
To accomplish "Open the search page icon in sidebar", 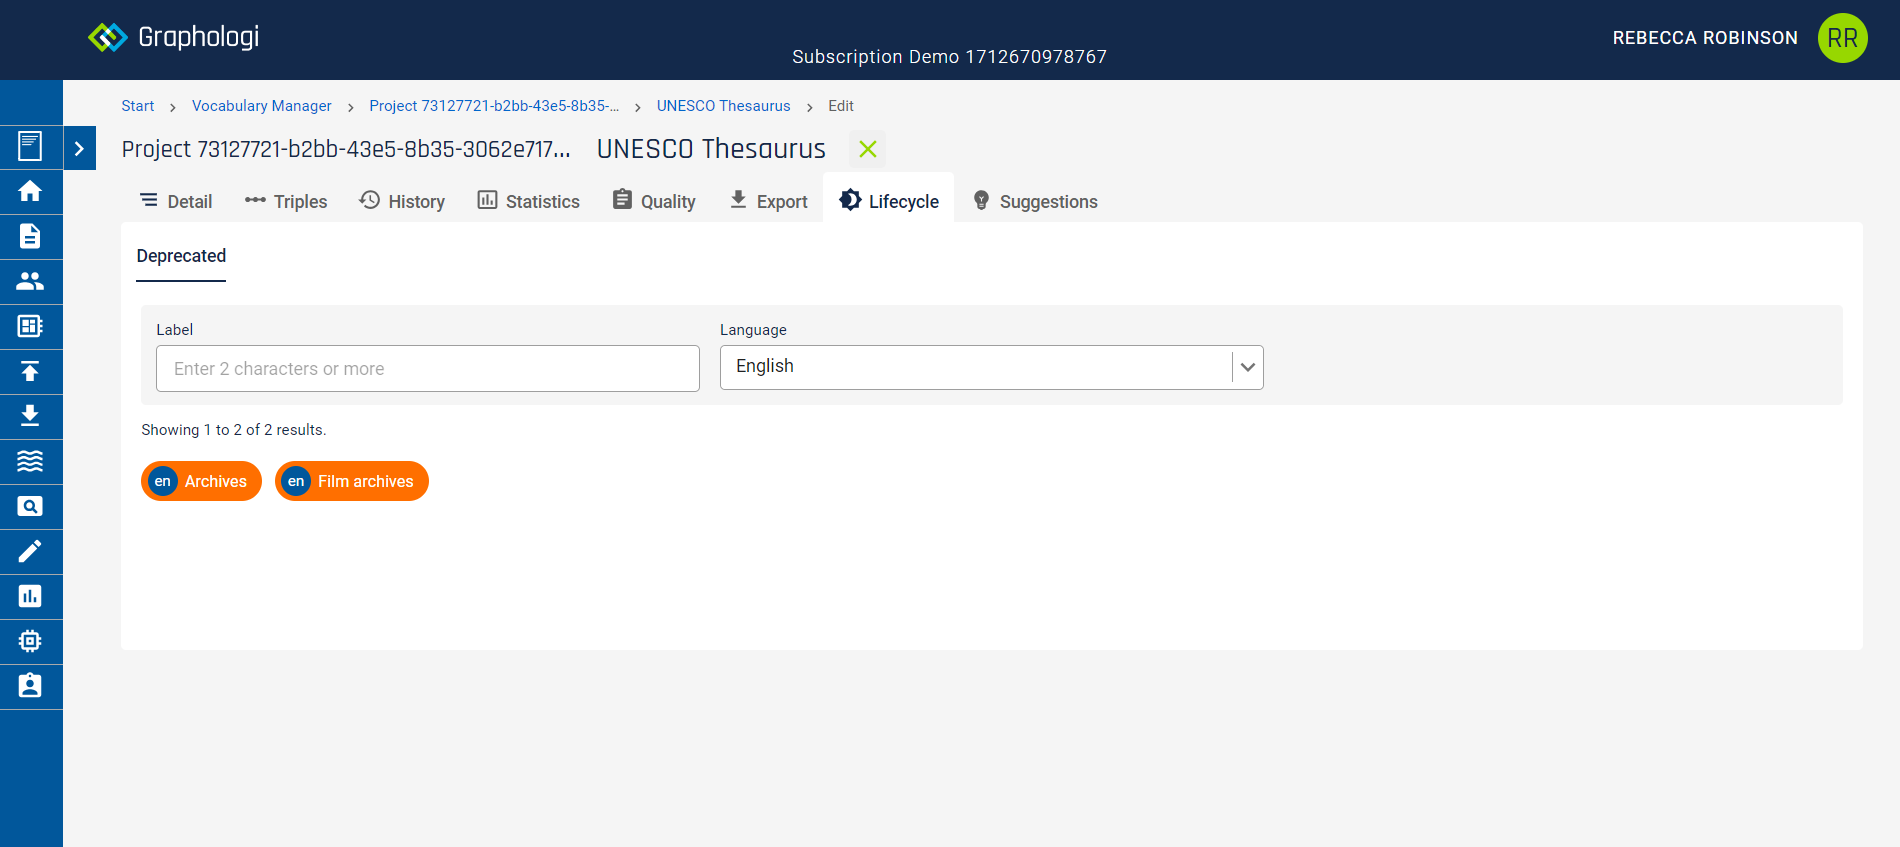I will click(30, 506).
